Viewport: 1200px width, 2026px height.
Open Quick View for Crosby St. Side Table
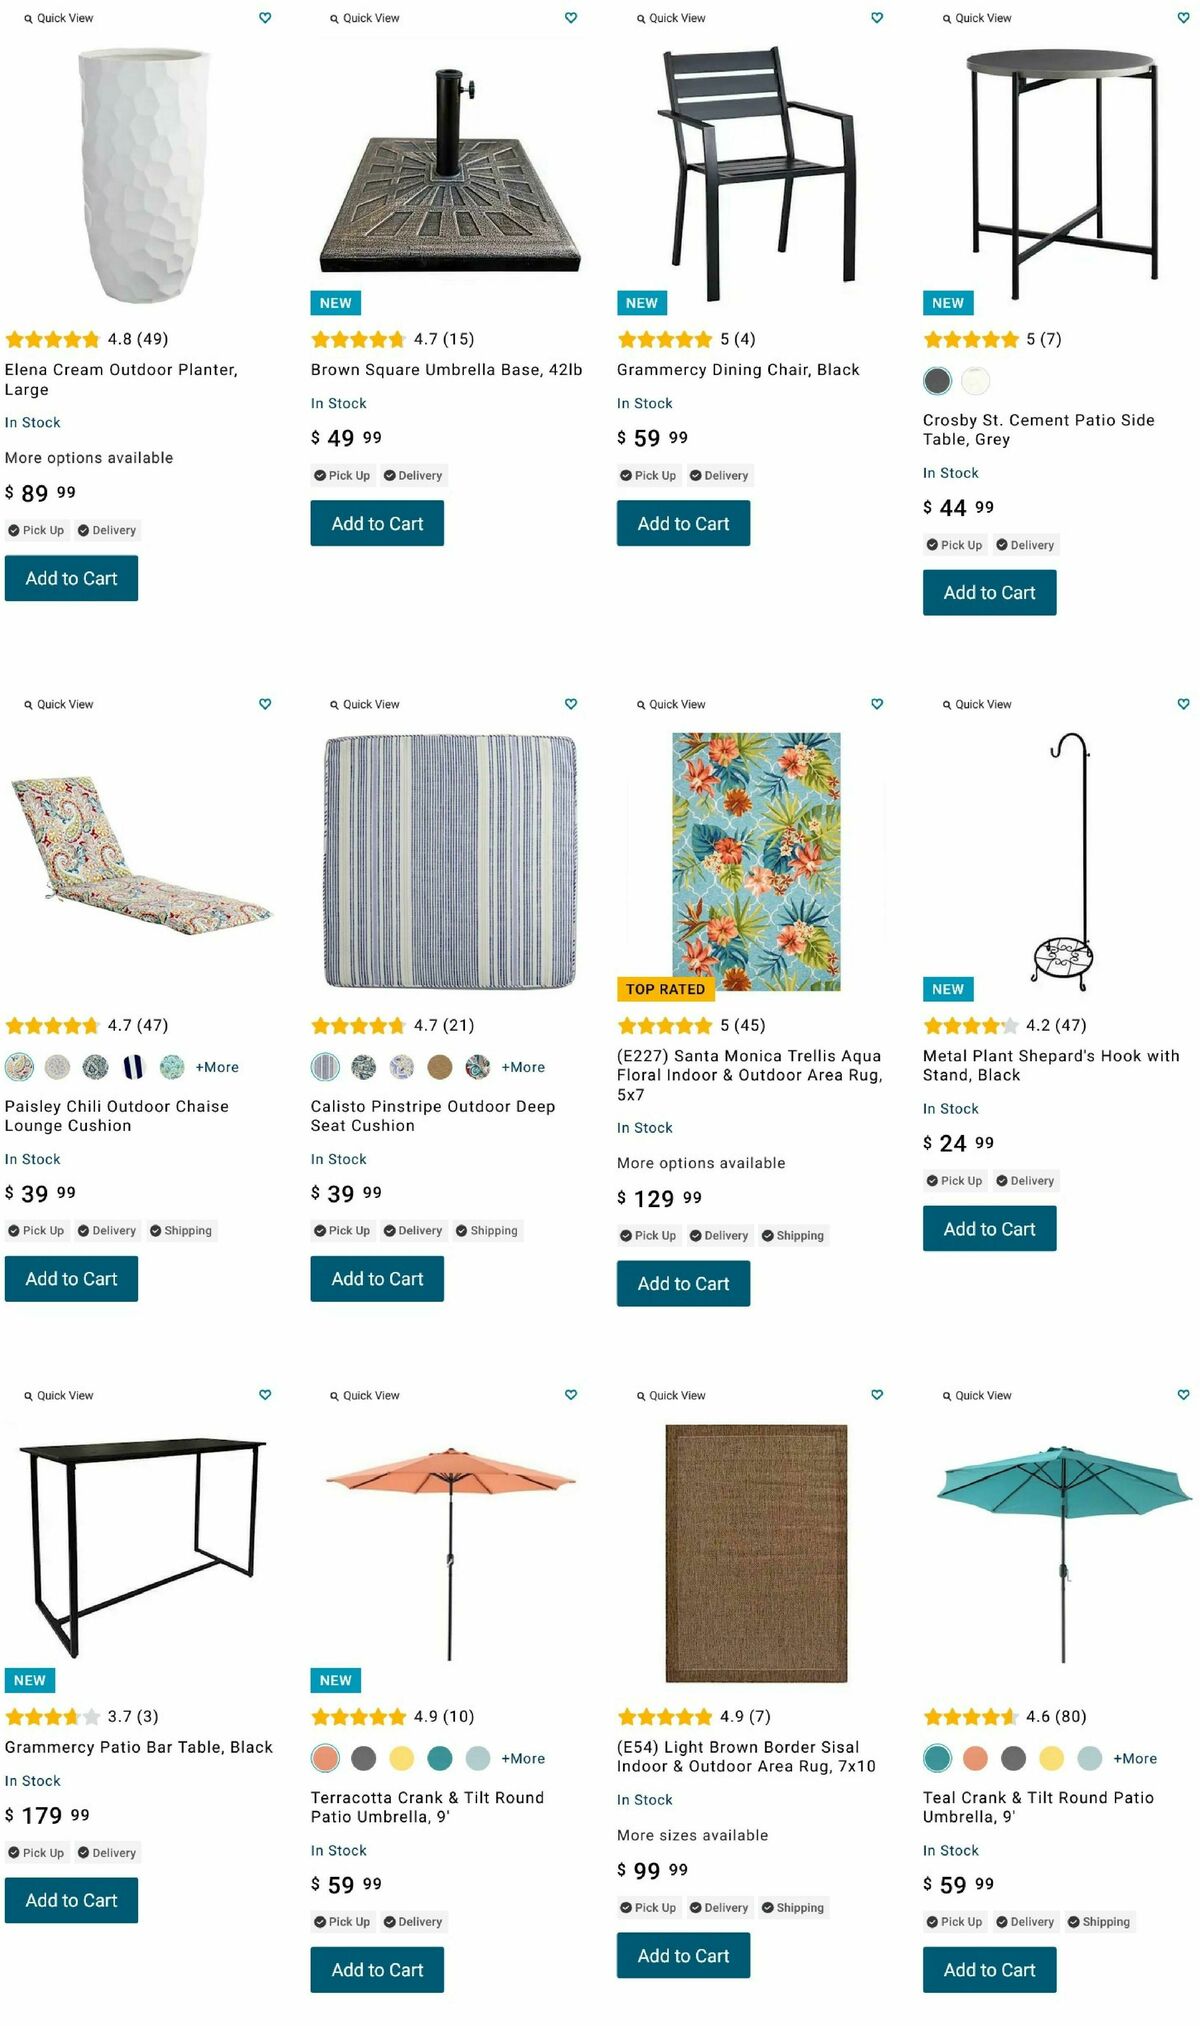pyautogui.click(x=977, y=18)
